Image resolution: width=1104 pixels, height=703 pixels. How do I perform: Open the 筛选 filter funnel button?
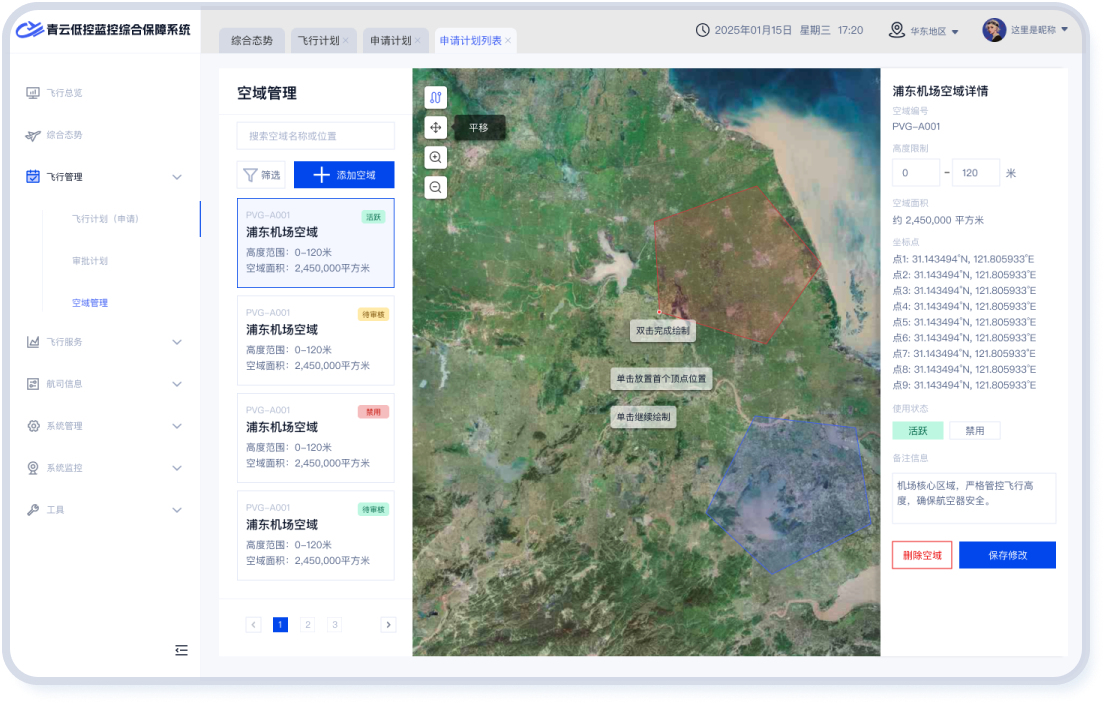[261, 175]
